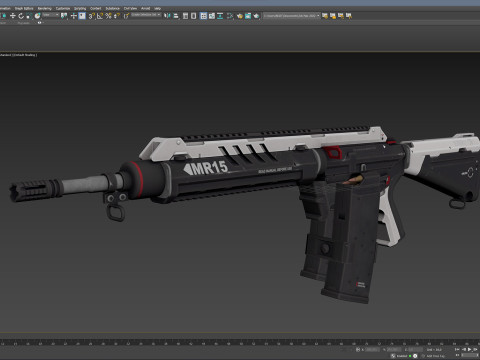This screenshot has height=360, width=480.
Task: Click the Z coordinate field
Action: (415, 350)
